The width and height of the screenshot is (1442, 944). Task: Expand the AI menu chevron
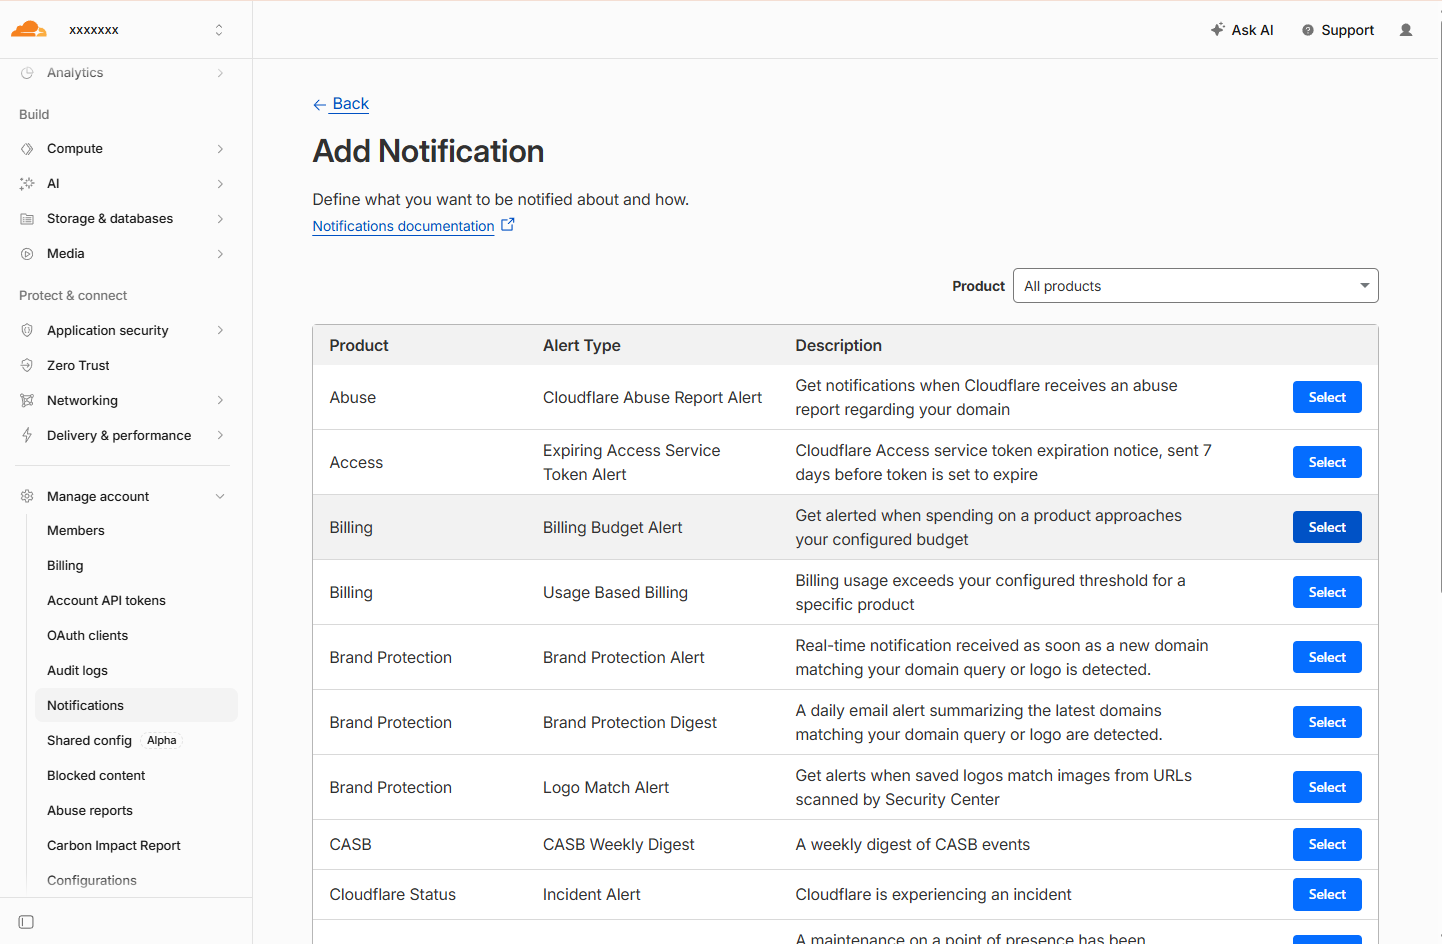220,184
